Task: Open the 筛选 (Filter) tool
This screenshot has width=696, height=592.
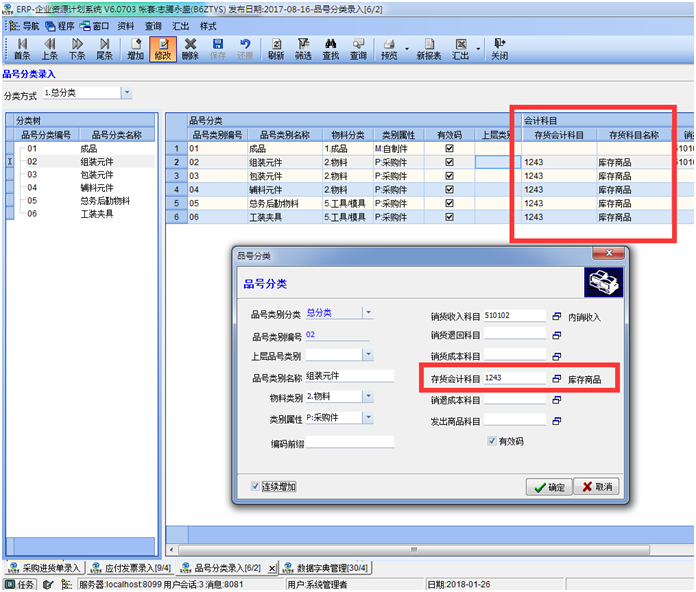Action: [x=303, y=48]
